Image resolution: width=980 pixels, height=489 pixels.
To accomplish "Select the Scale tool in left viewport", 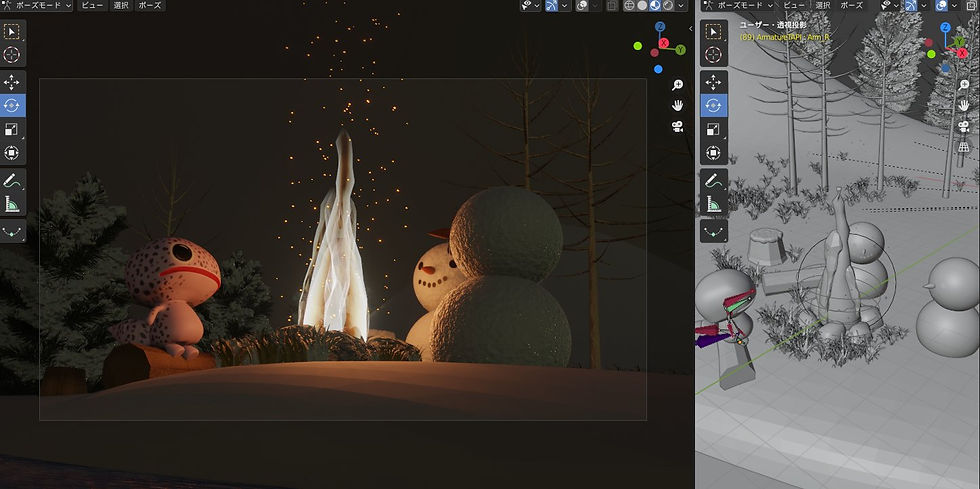I will click(x=12, y=129).
